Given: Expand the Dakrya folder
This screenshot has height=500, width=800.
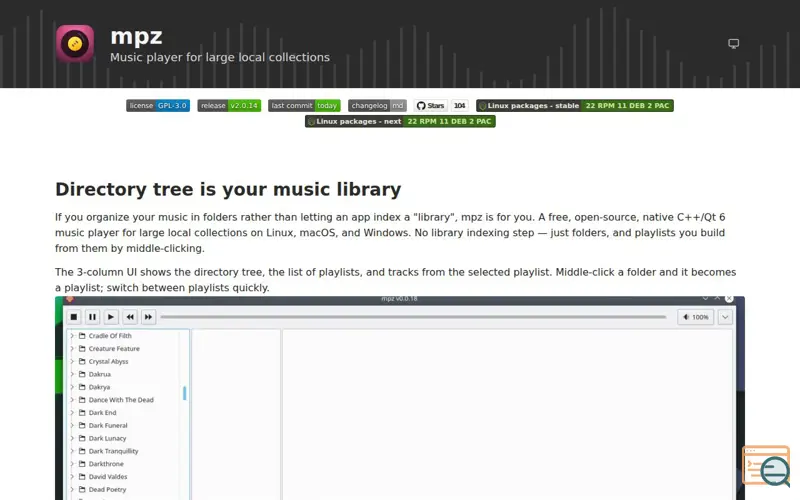Looking at the screenshot, I should coord(72,387).
